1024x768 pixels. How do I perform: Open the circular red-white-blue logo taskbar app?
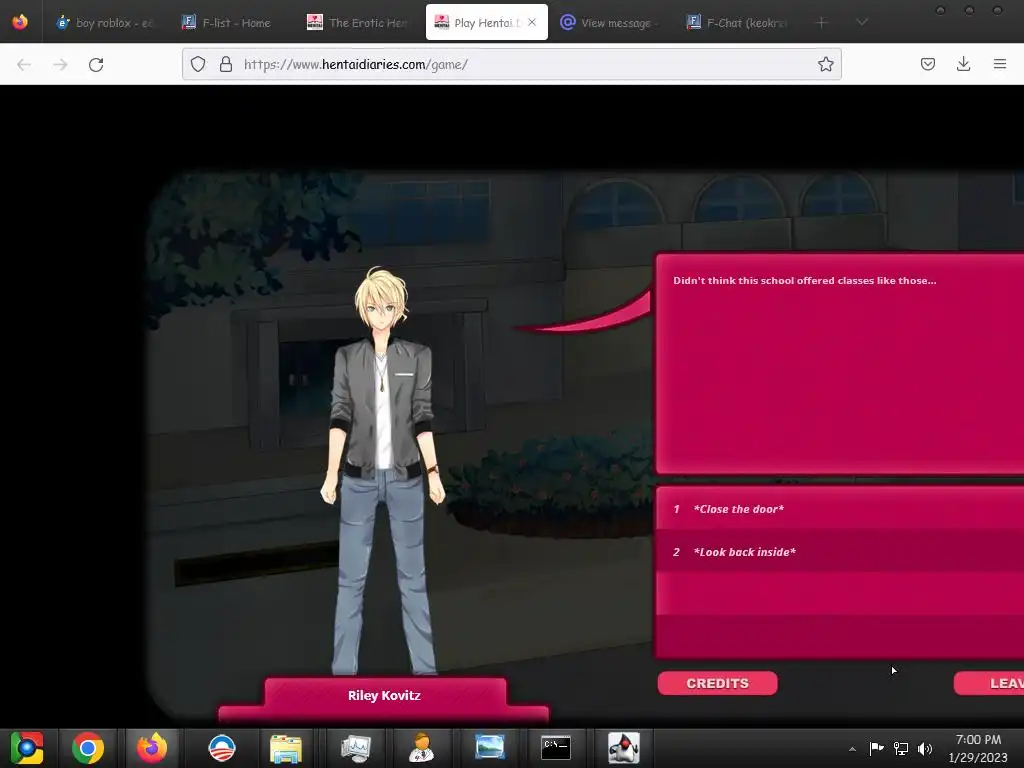click(221, 748)
